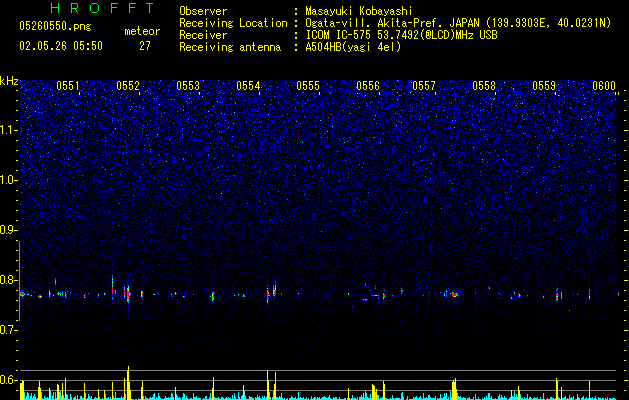629x400 pixels.
Task: Click the 0559 time marker
Action: [544, 86]
